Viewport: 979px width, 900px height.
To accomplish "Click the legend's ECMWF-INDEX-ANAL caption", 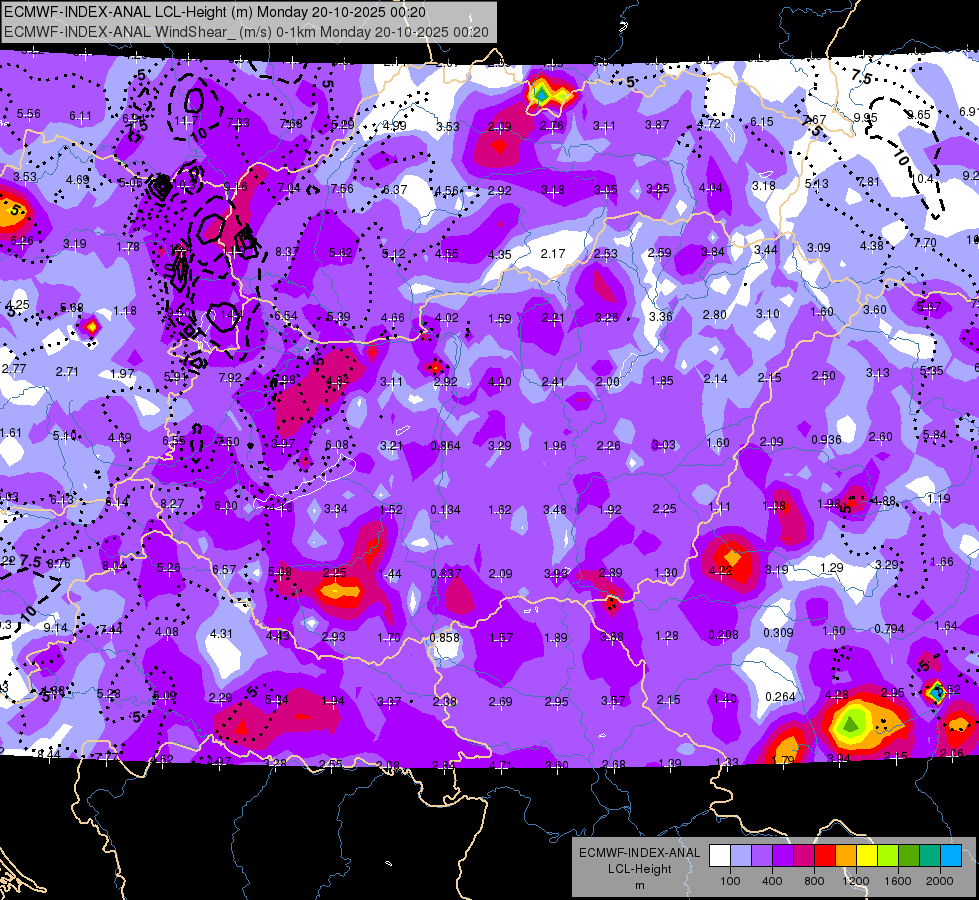I will point(639,853).
